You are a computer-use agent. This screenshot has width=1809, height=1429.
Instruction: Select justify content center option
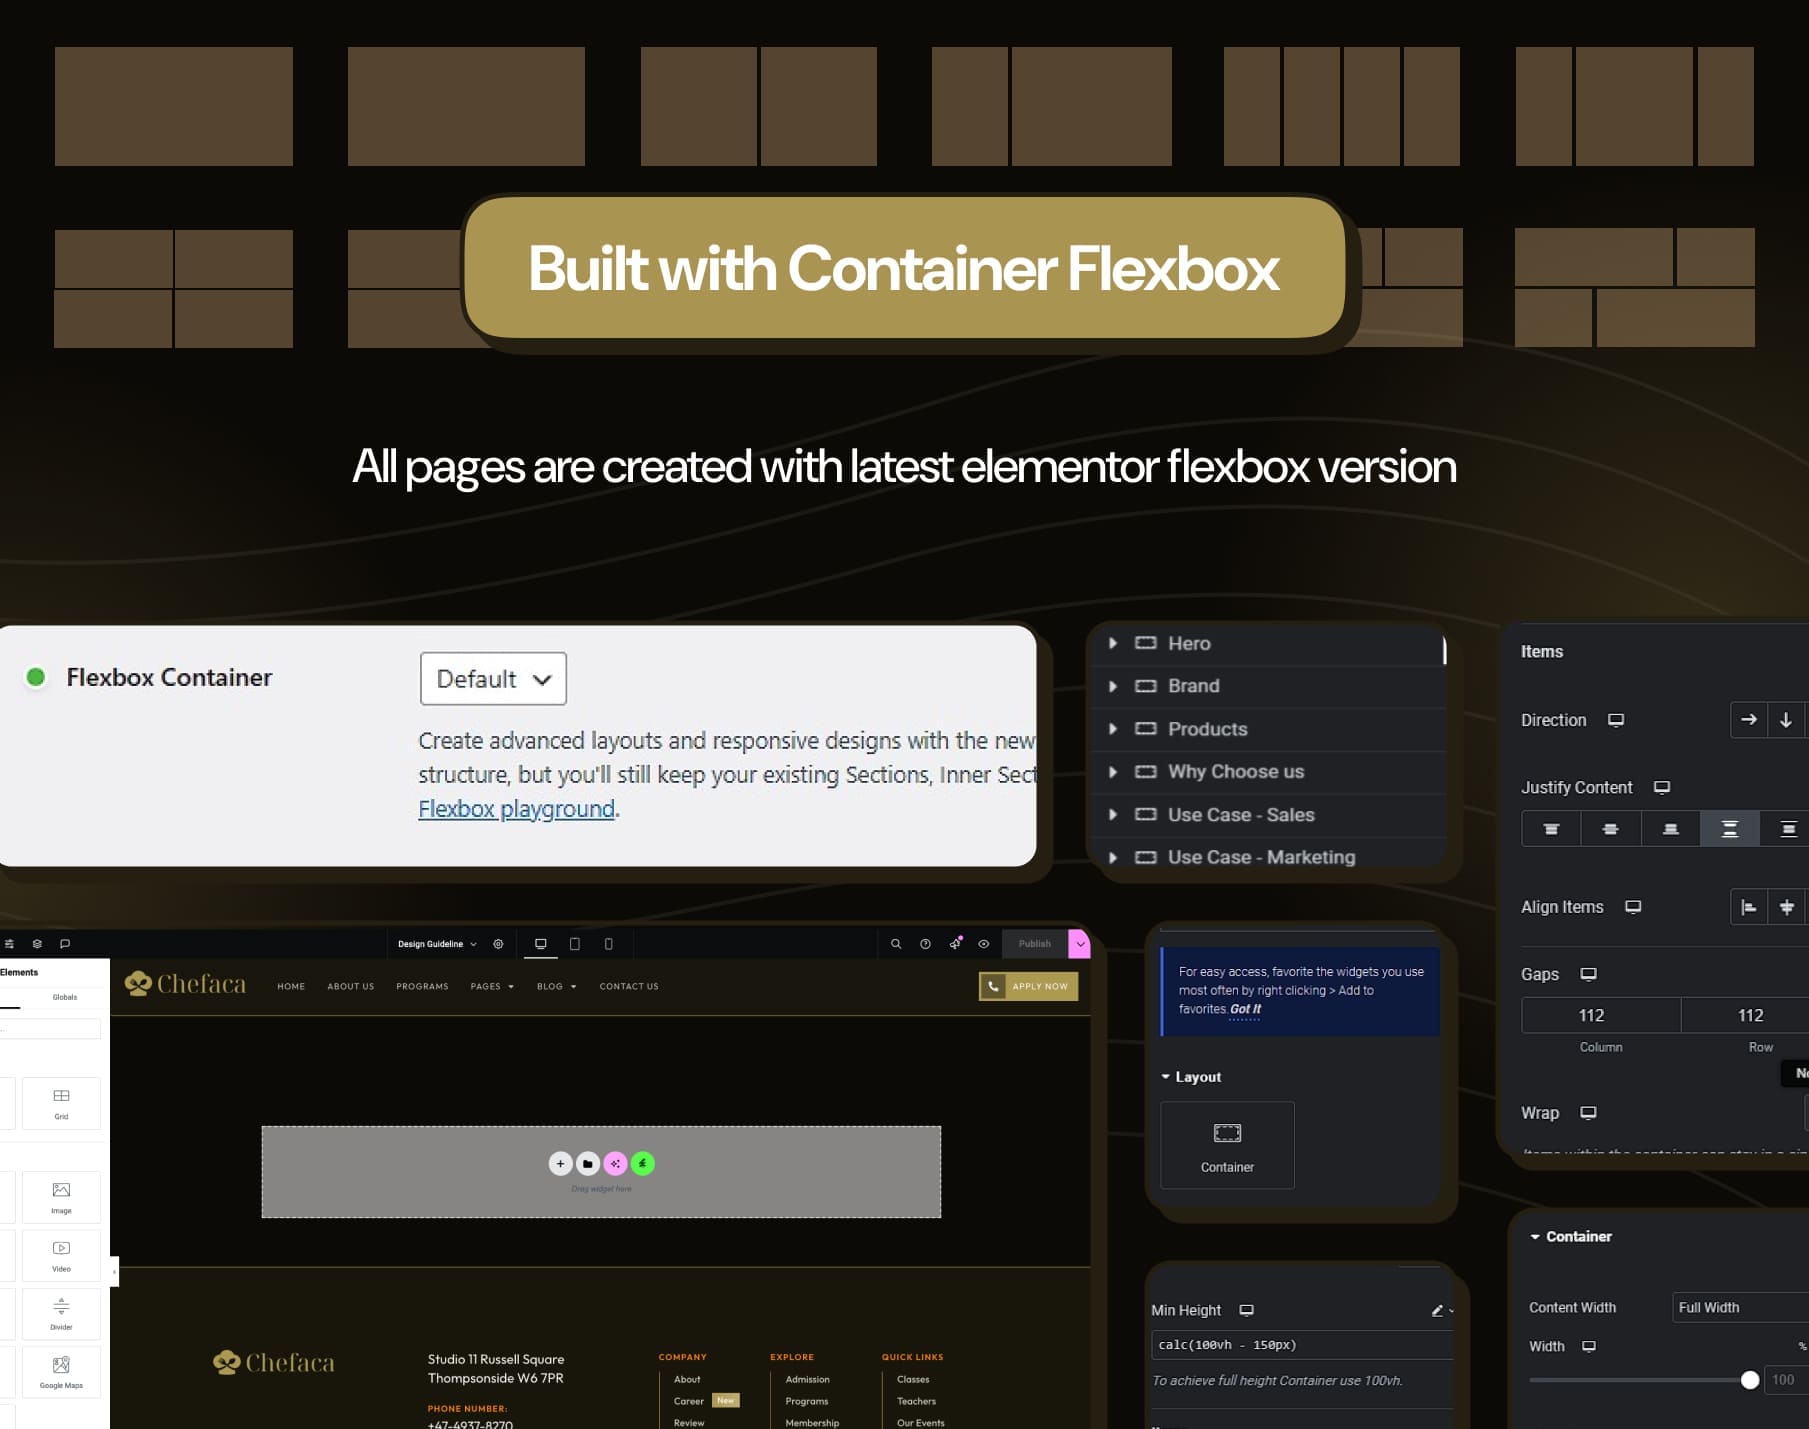point(1610,829)
